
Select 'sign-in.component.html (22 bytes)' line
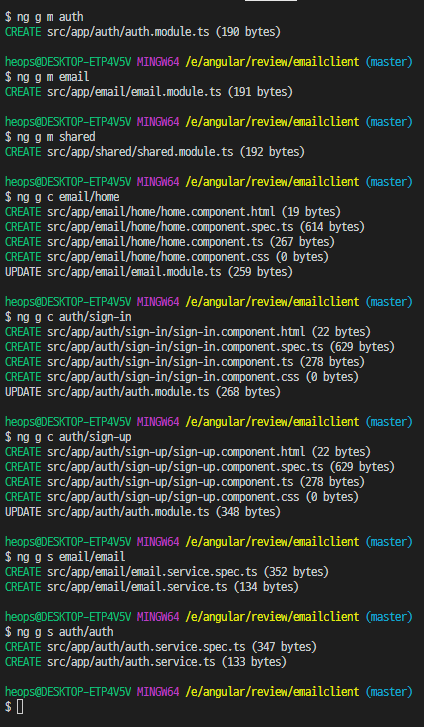pyautogui.click(x=188, y=332)
